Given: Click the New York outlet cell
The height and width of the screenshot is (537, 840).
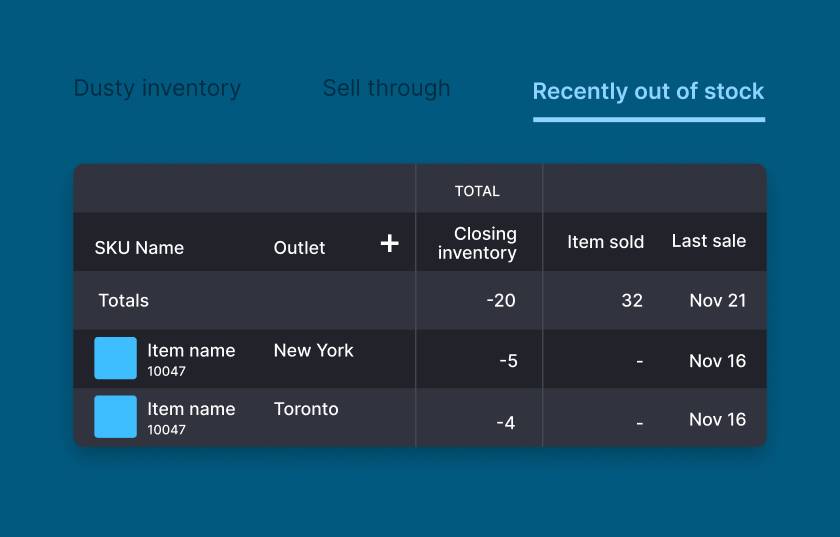Looking at the screenshot, I should [x=313, y=351].
